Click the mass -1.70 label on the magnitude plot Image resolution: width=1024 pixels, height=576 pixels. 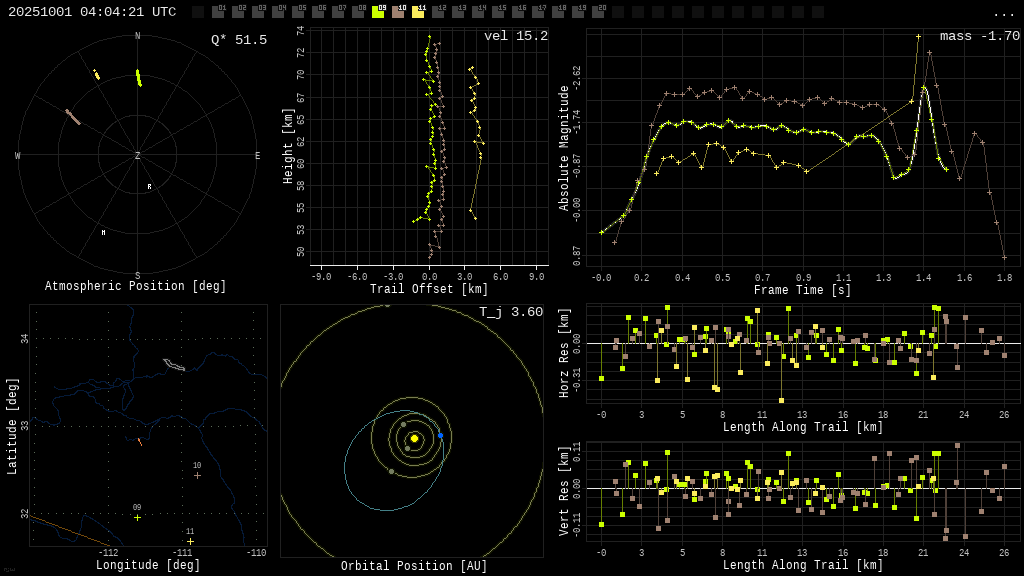point(979,36)
